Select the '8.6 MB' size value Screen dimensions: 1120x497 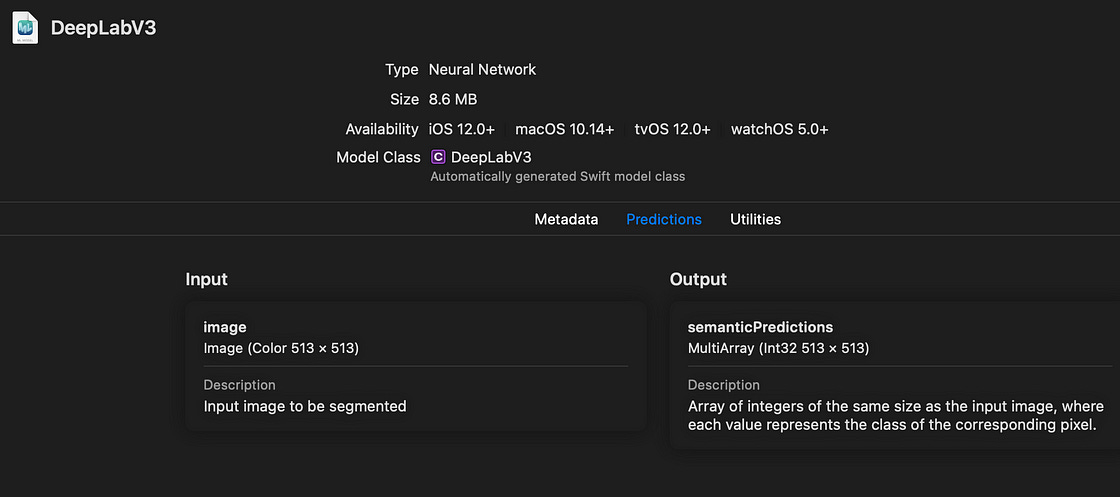point(453,99)
